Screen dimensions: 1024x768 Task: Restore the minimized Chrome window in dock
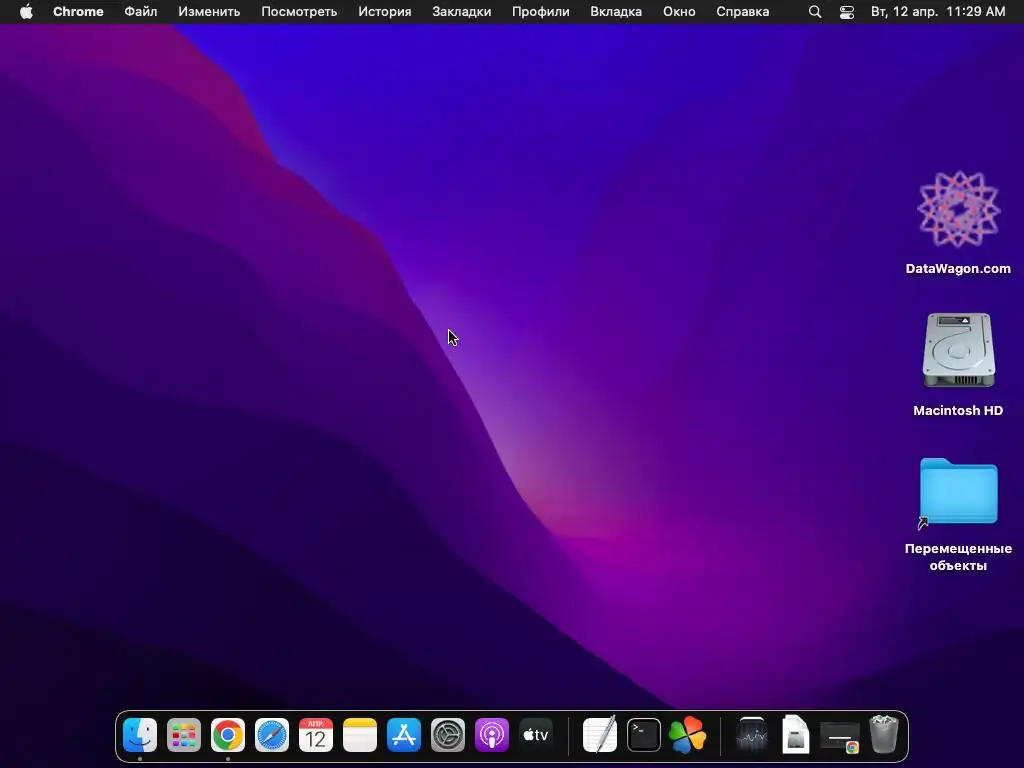(840, 737)
